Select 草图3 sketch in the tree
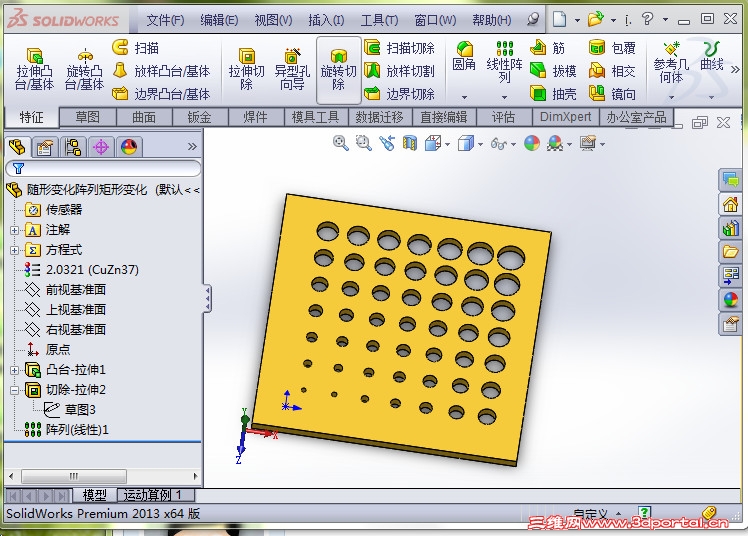Viewport: 748px width, 536px height. [70, 410]
